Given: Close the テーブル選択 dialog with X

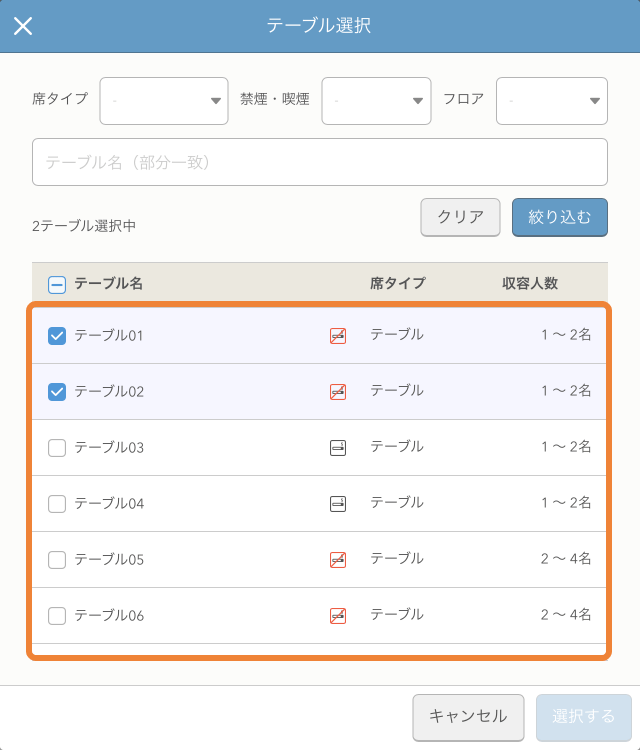Looking at the screenshot, I should click(23, 26).
